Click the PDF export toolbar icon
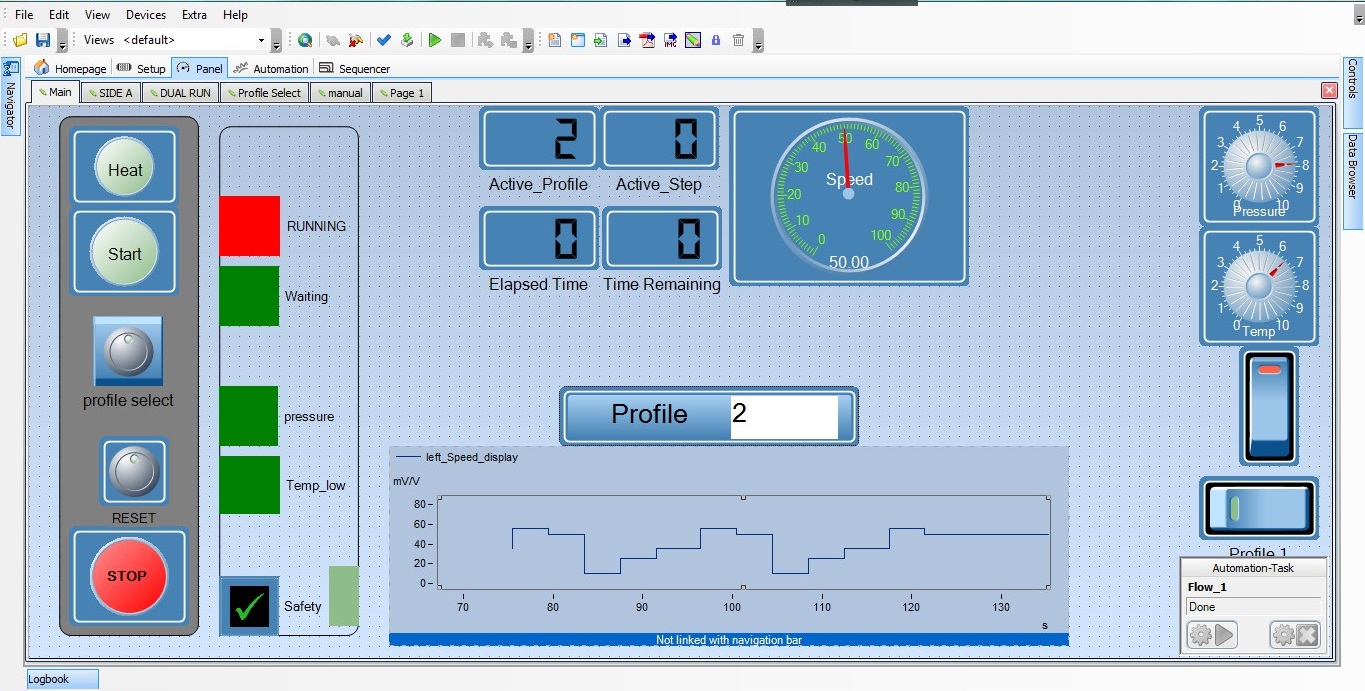Viewport: 1365px width, 691px height. 647,40
